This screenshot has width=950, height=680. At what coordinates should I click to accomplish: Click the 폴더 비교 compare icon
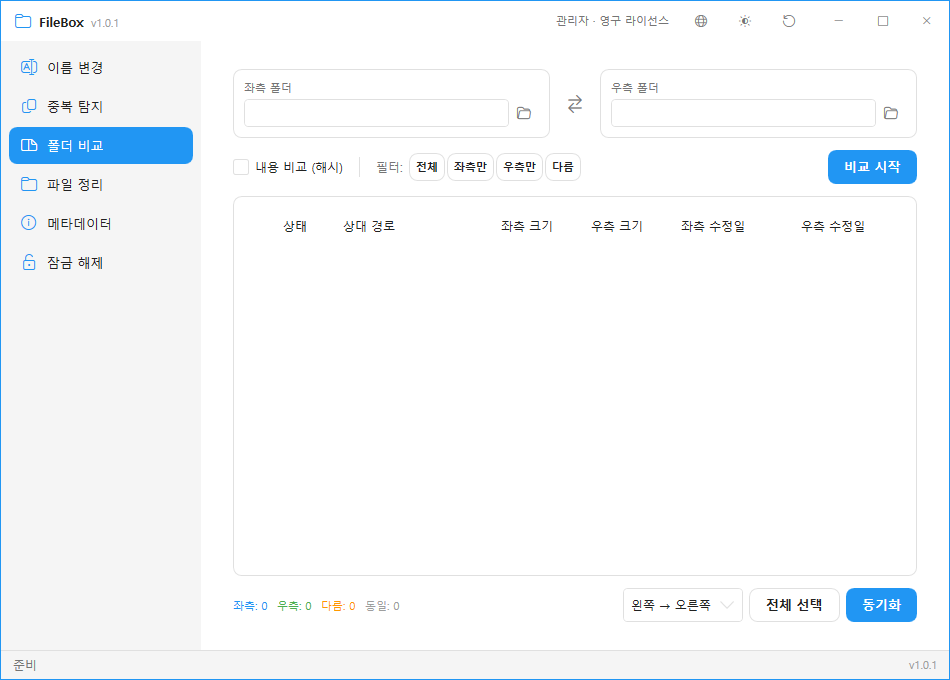tap(29, 145)
